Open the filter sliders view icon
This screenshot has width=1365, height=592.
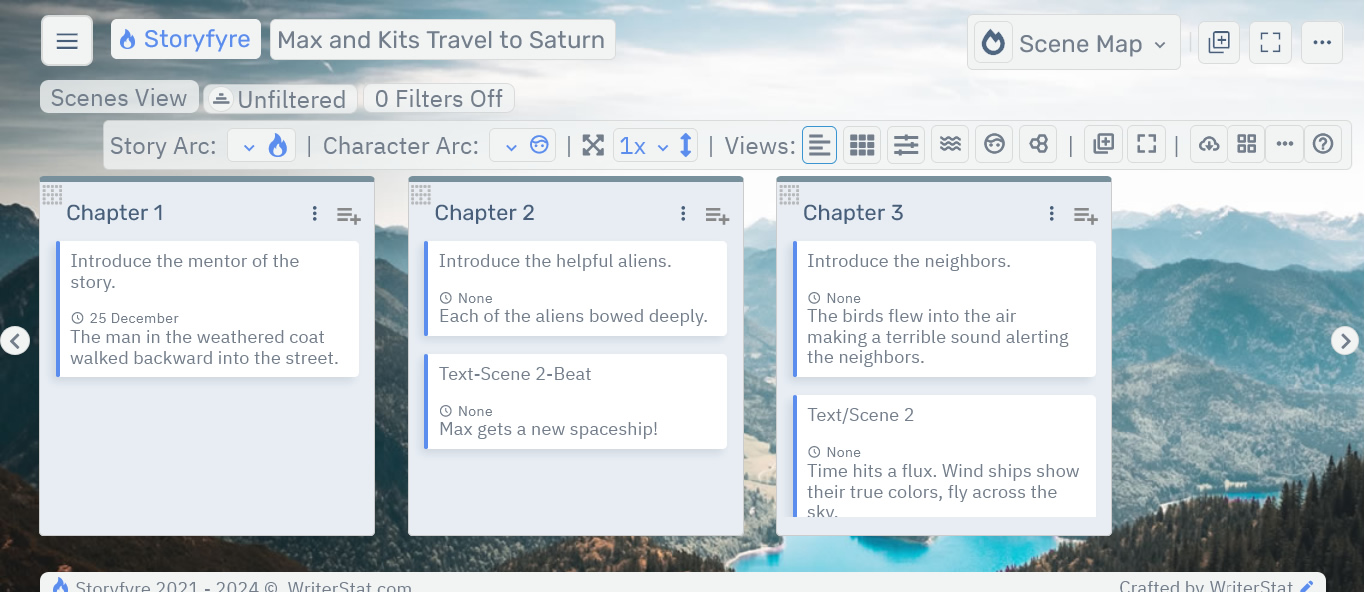(905, 144)
